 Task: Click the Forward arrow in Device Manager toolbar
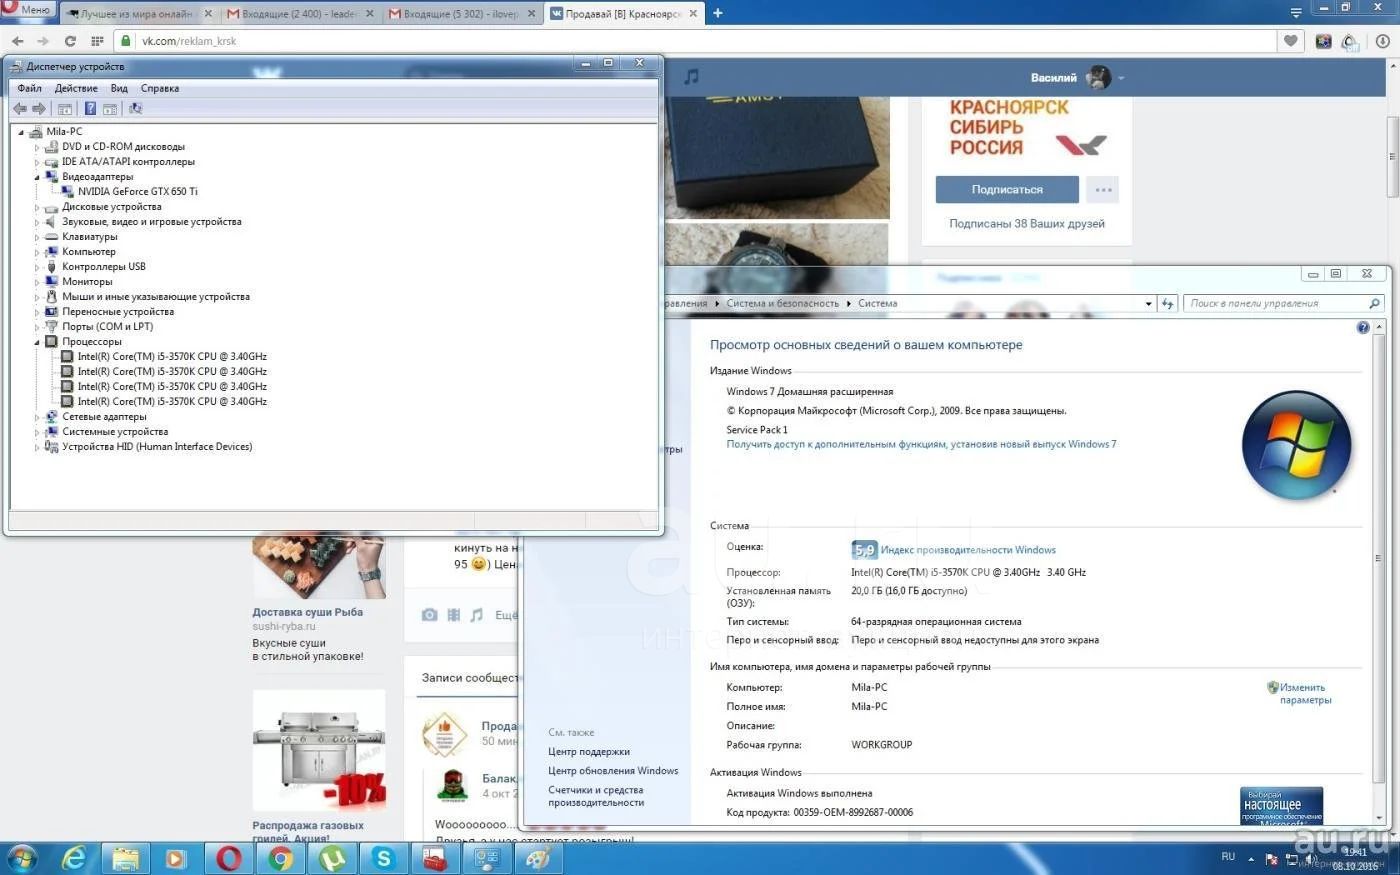[x=39, y=108]
